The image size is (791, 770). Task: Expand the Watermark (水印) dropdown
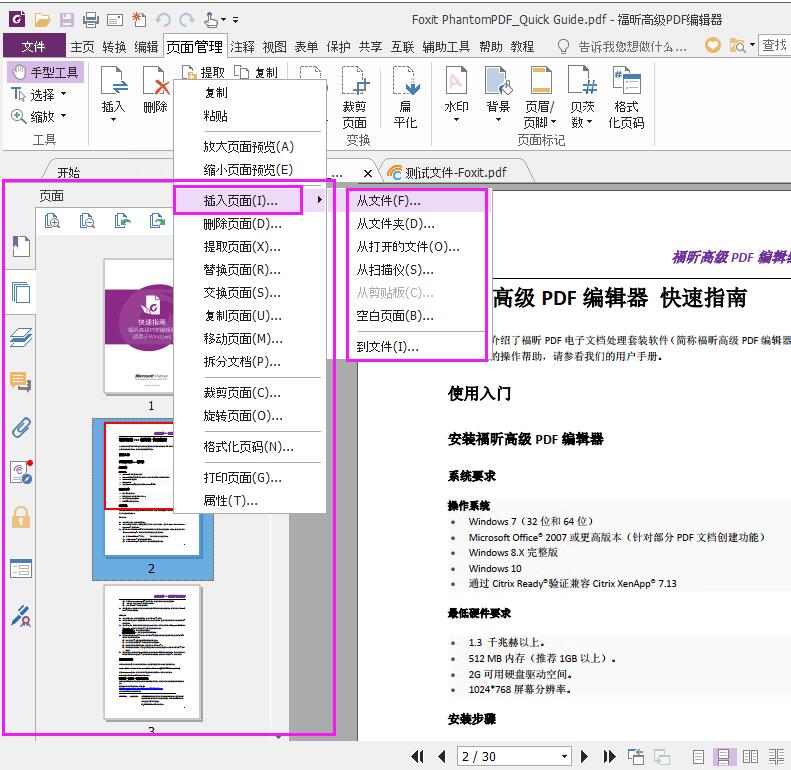pyautogui.click(x=456, y=121)
